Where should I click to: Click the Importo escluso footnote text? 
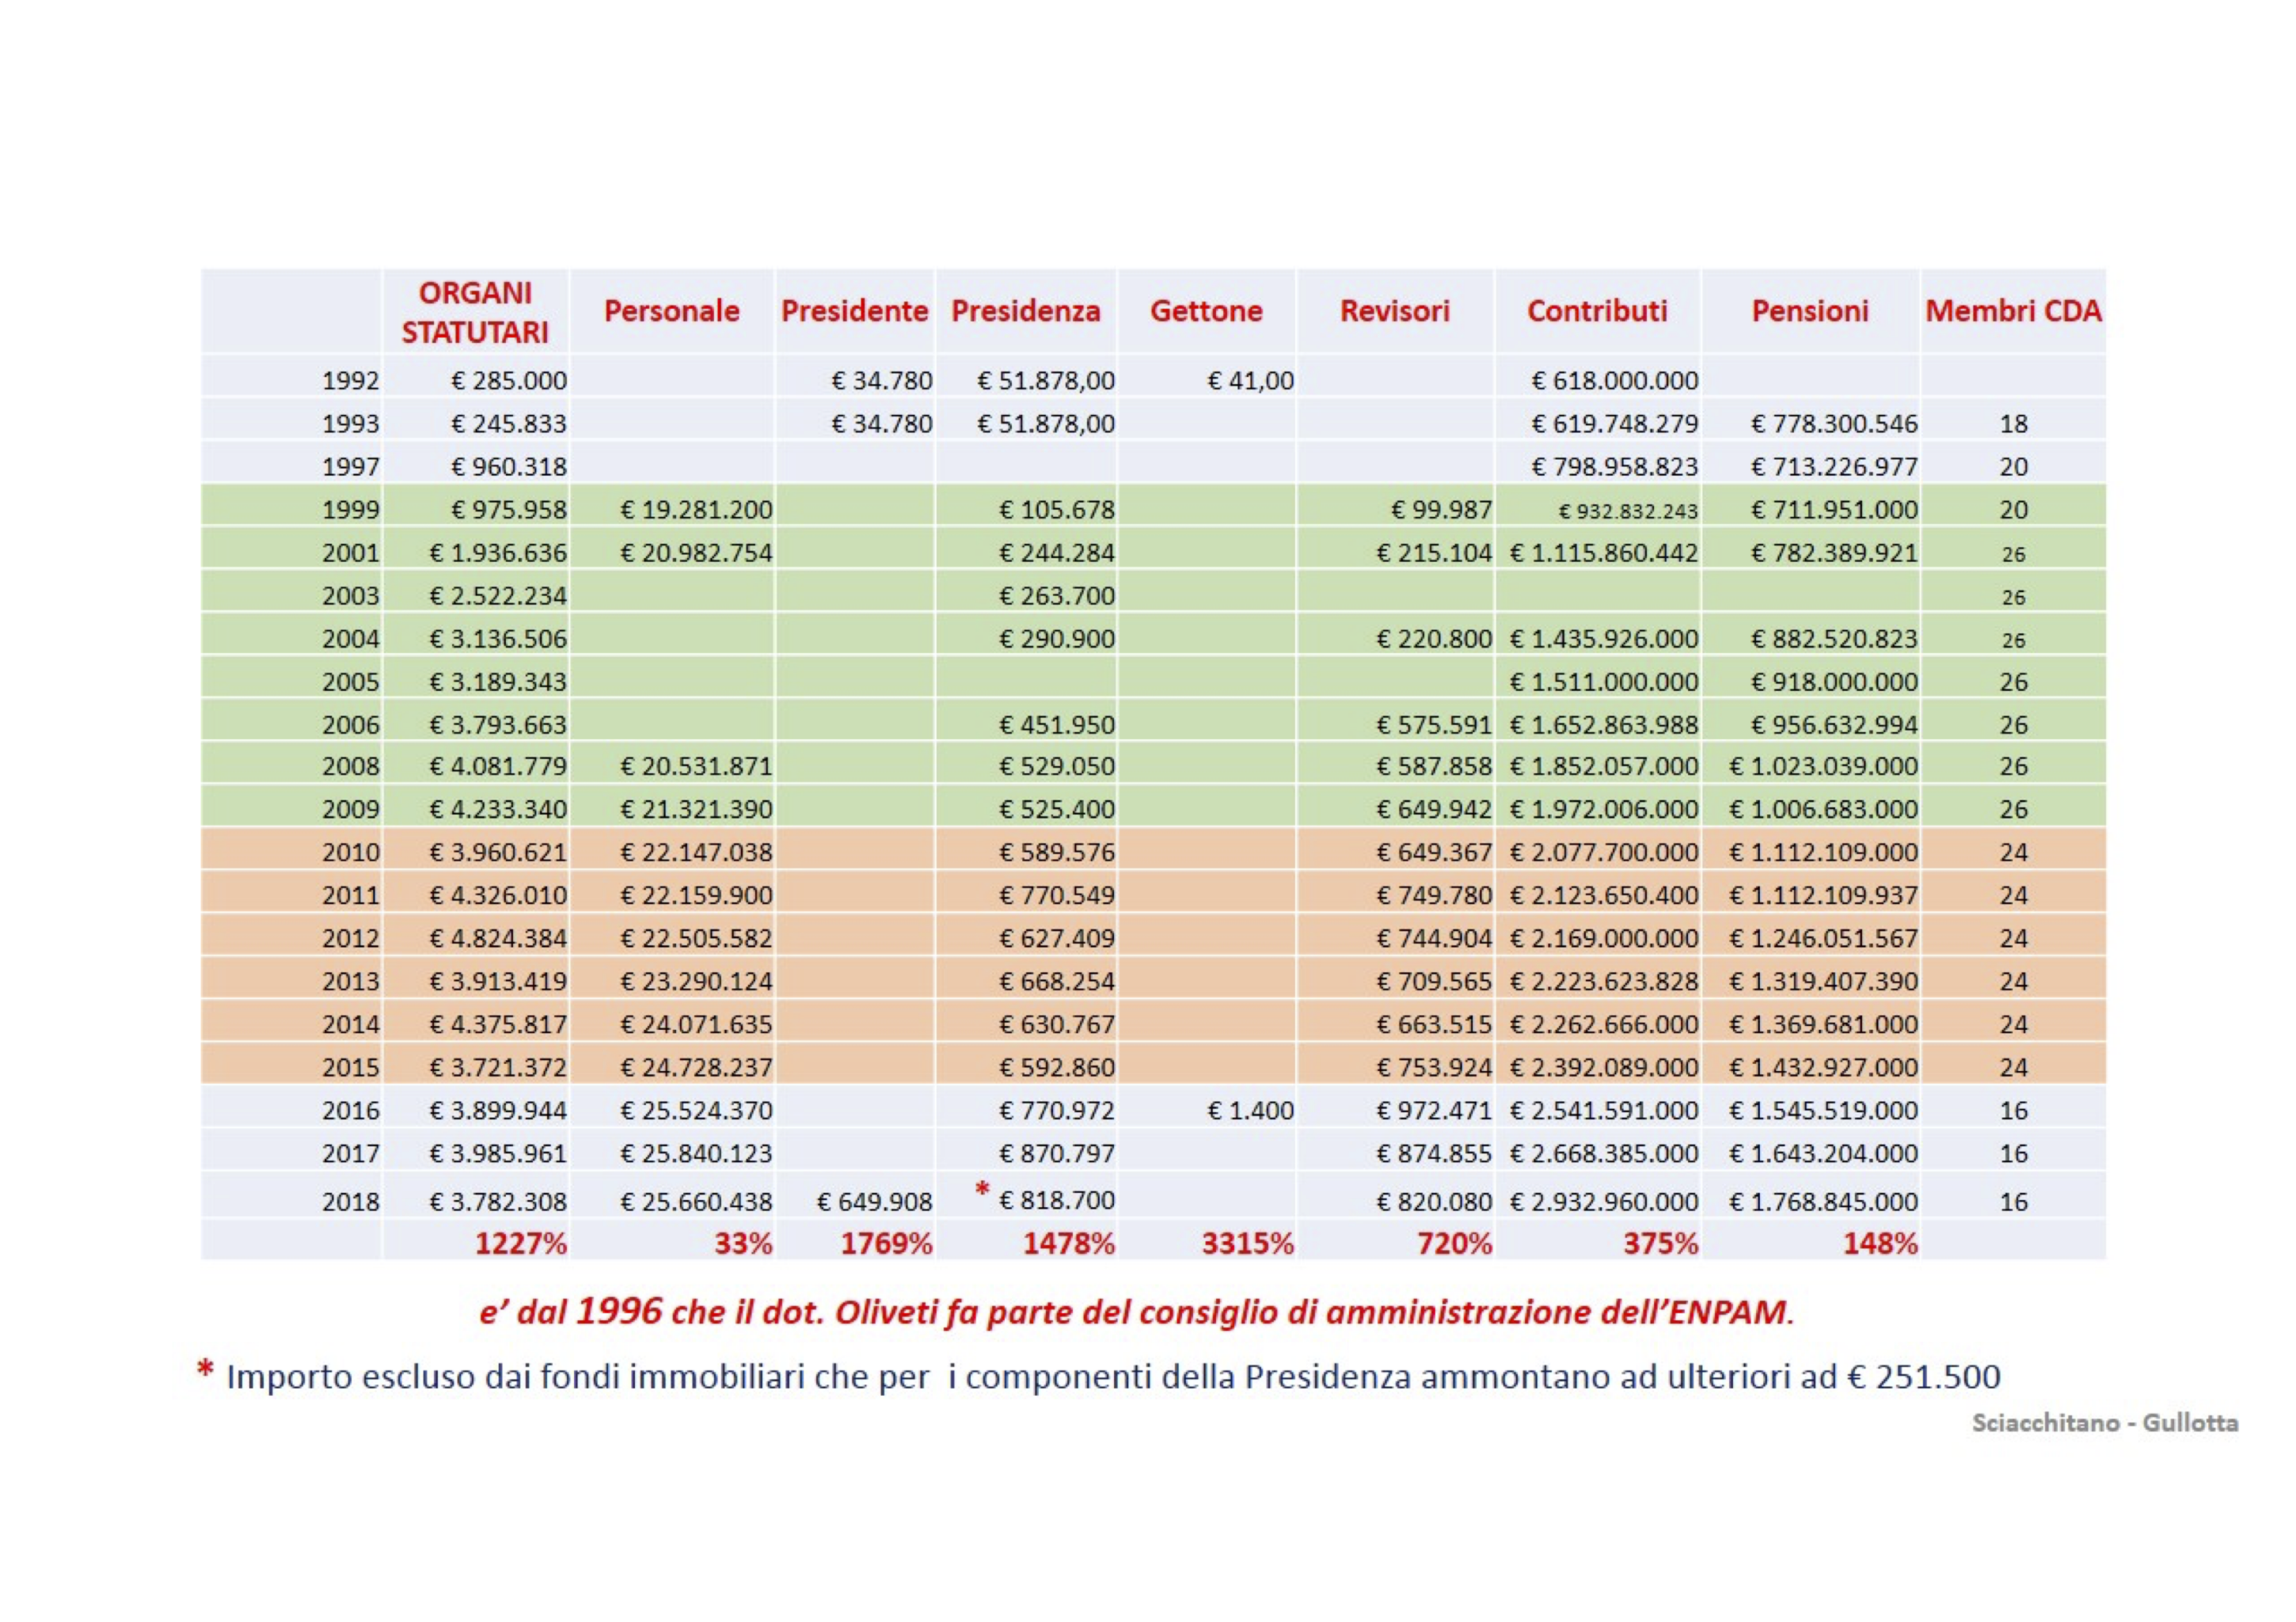tap(1112, 1377)
